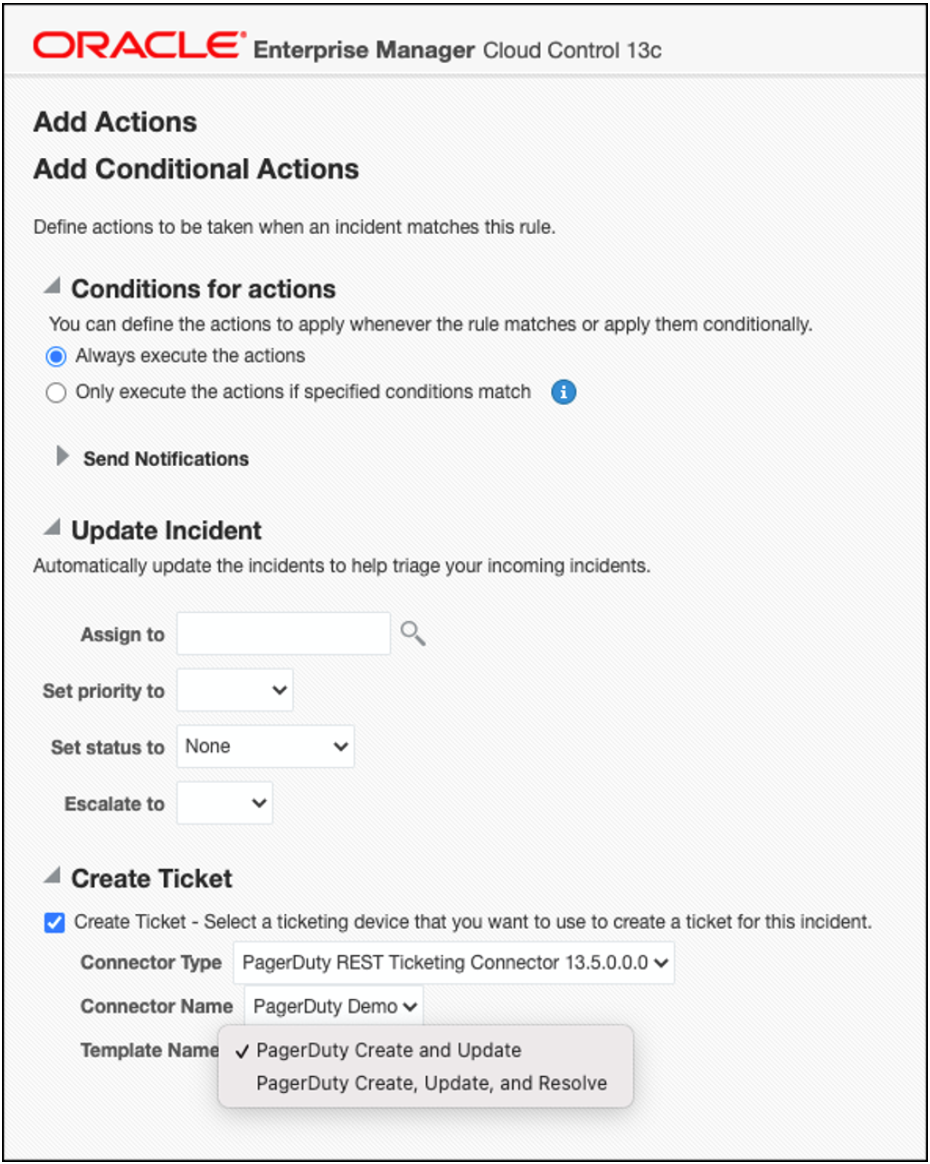Click the Send Notifications heading
The image size is (930, 1164).
click(166, 459)
